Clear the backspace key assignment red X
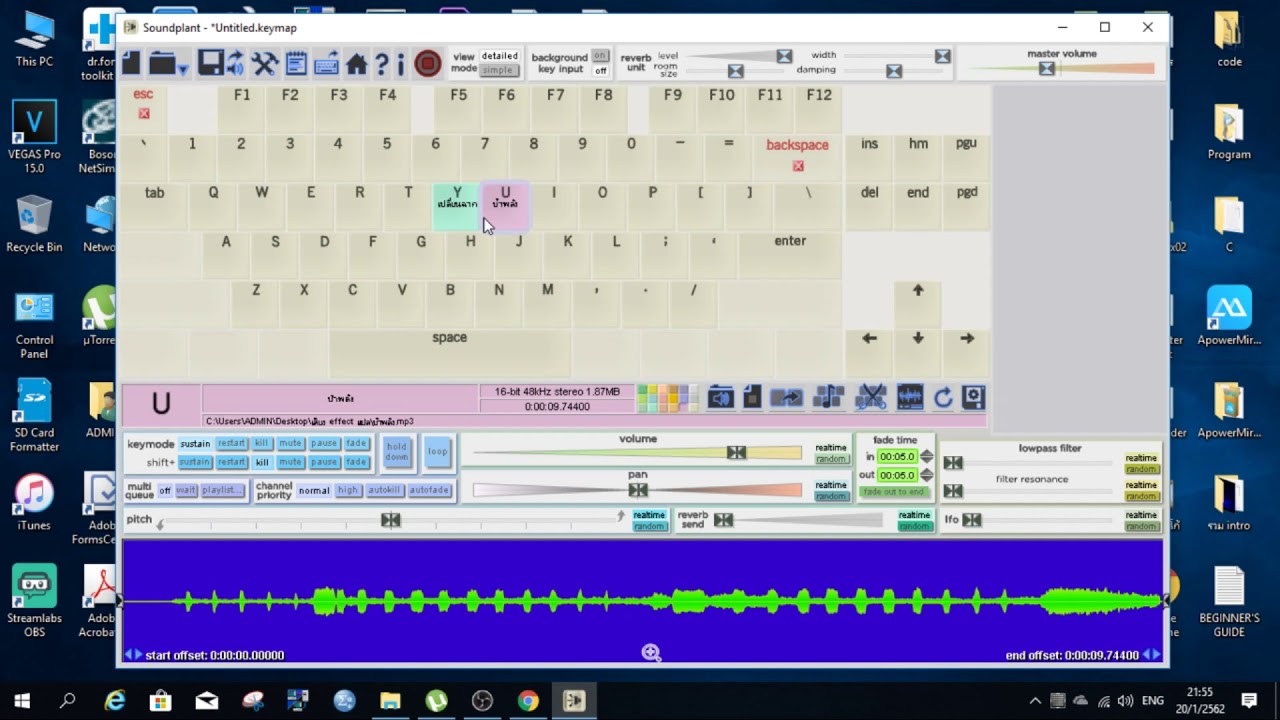Viewport: 1280px width, 720px height. (798, 166)
